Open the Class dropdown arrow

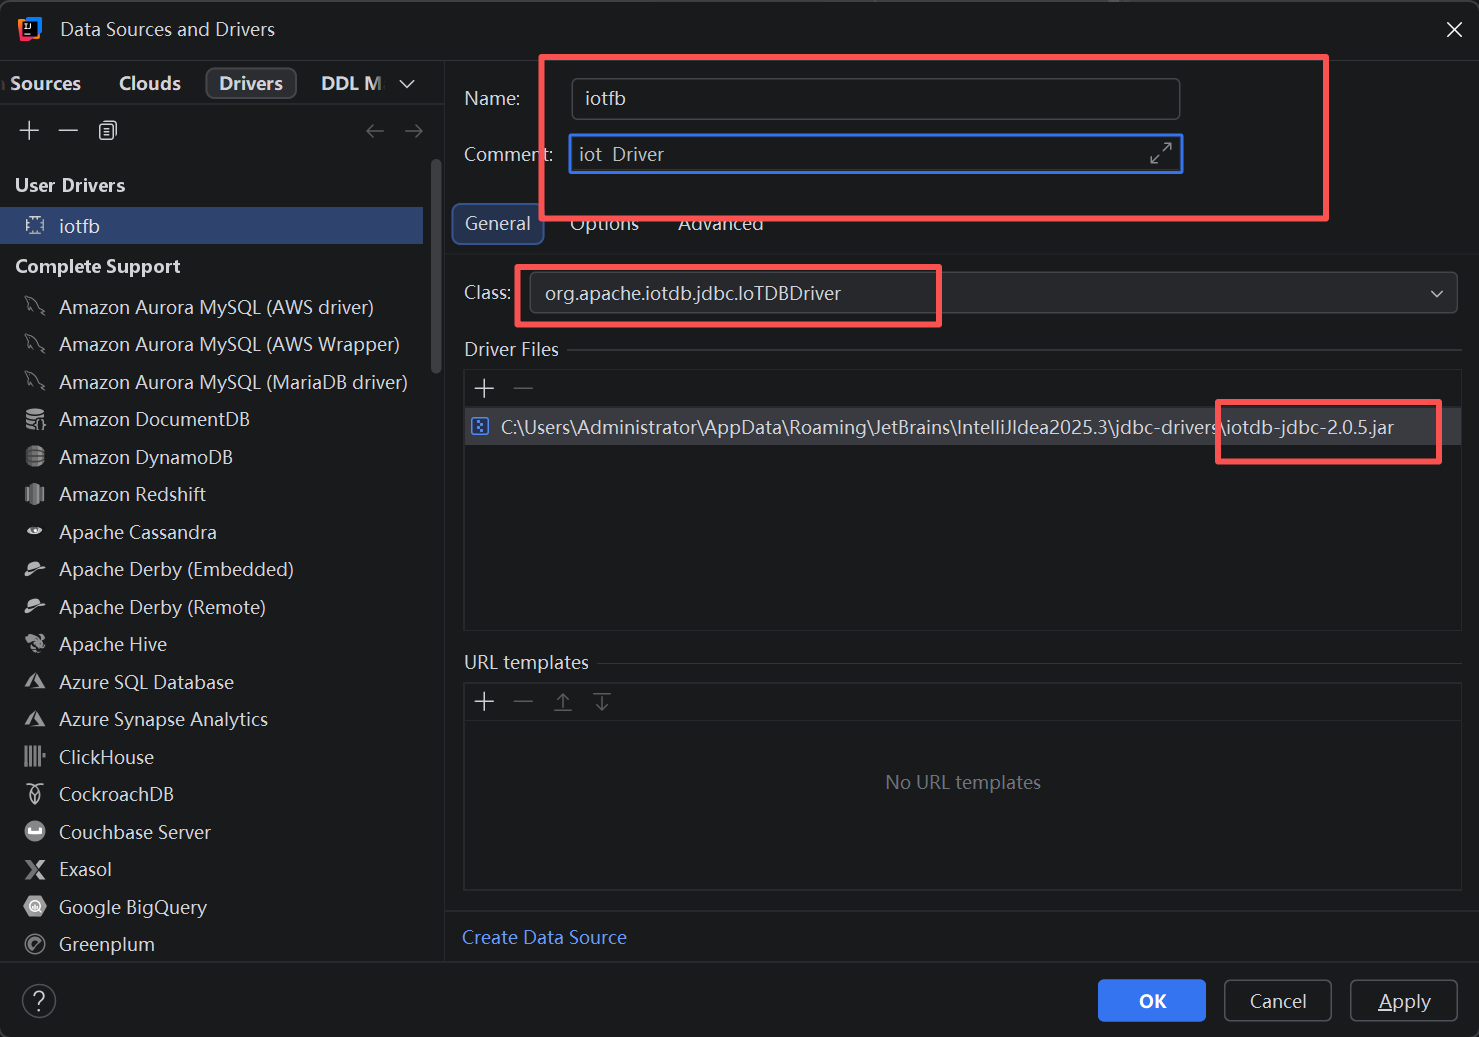[x=1436, y=293]
